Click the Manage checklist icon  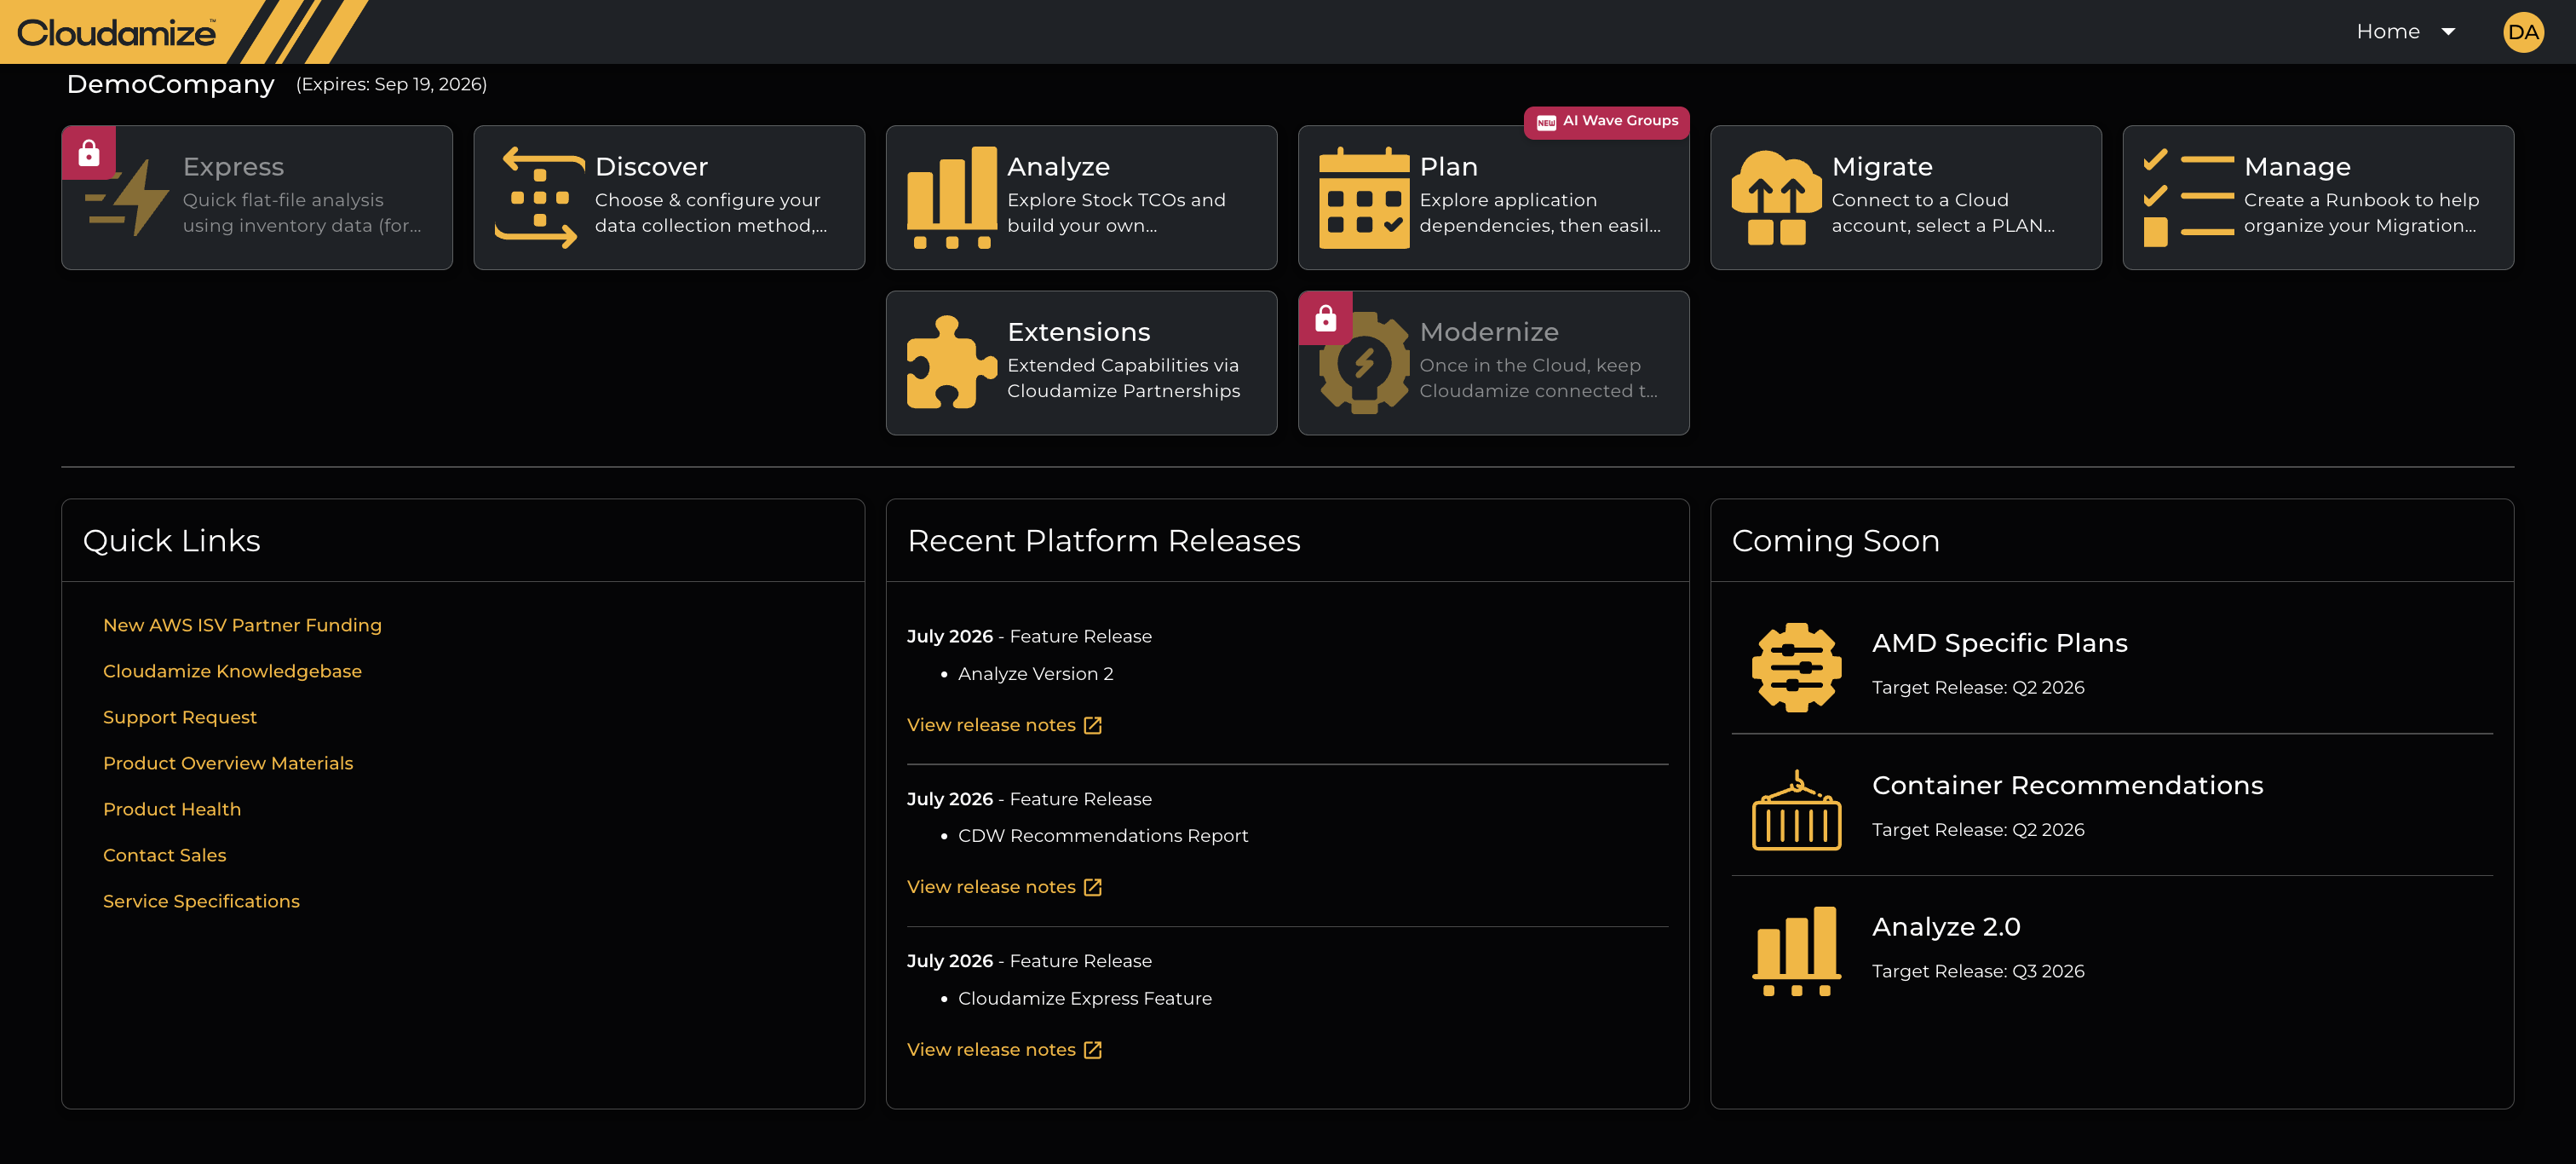pos(2188,198)
